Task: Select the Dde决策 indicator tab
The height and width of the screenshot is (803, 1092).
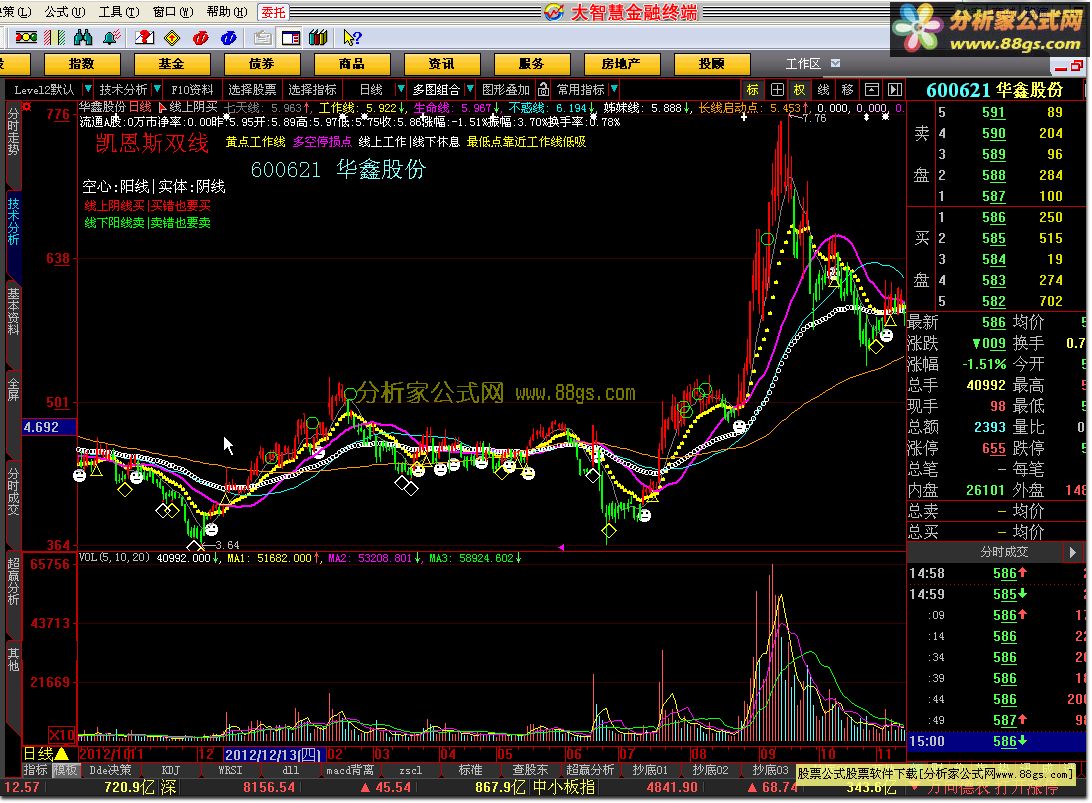Action: (111, 770)
